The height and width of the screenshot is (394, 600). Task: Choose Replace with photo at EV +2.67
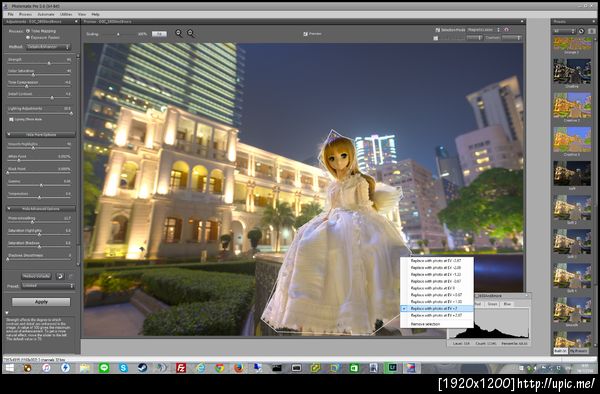point(437,315)
